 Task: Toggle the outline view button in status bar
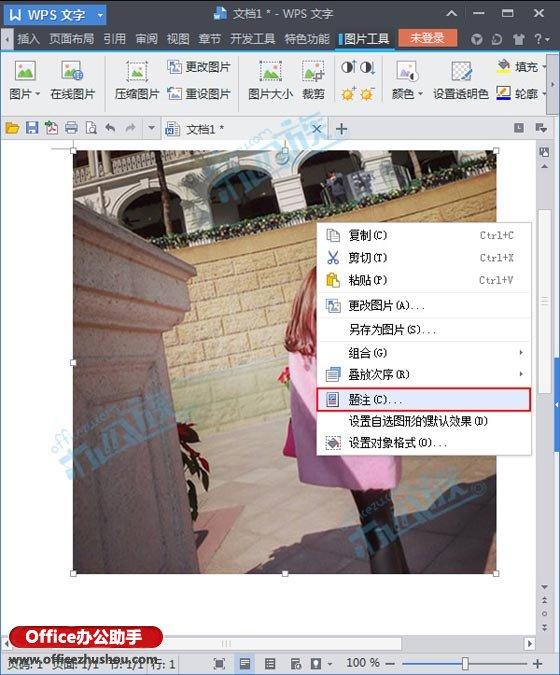[x=270, y=663]
